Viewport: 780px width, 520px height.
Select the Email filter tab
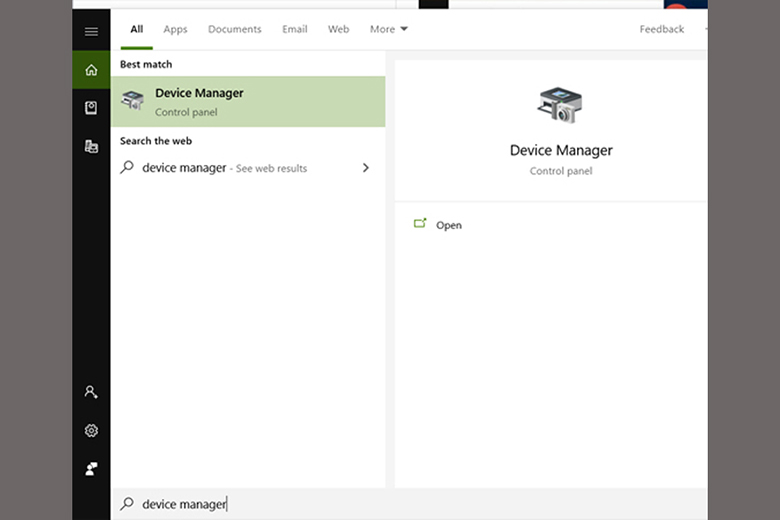[294, 29]
